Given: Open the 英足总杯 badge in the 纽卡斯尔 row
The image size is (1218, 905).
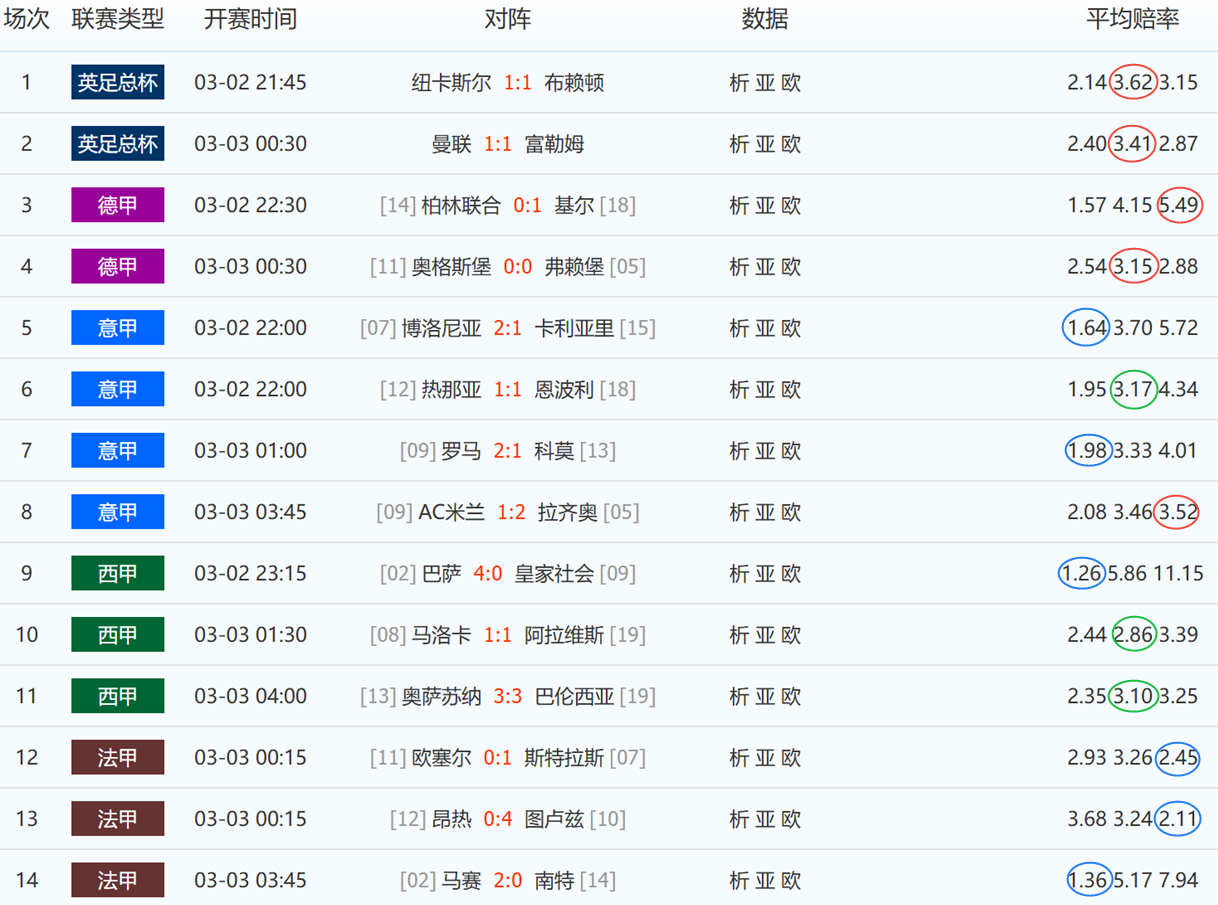Looking at the screenshot, I should point(118,82).
